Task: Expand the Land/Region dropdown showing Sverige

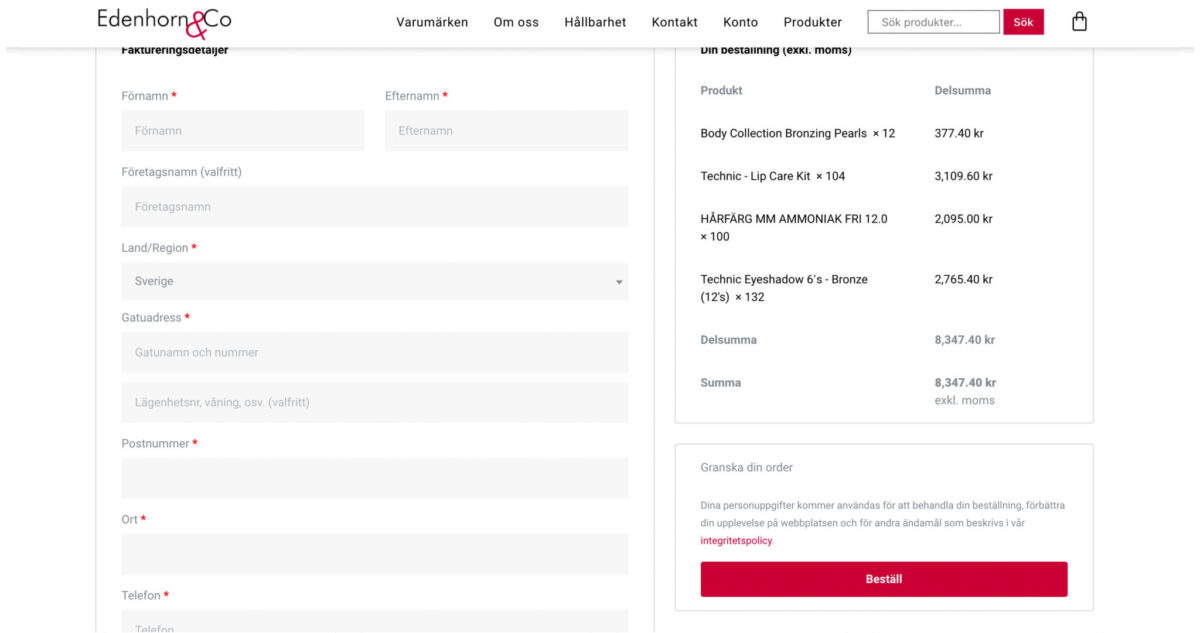Action: 375,282
